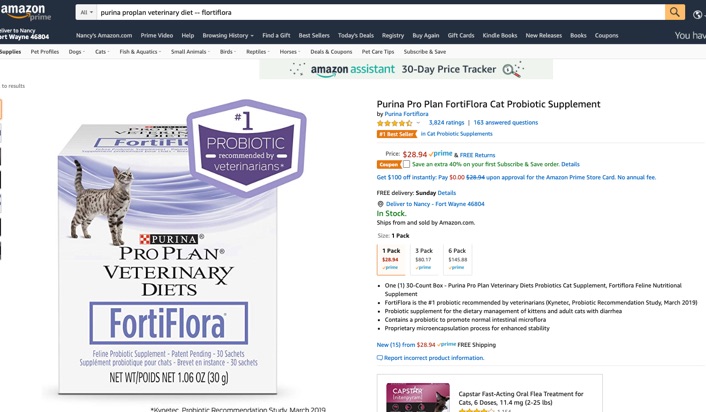Open the 3,824 ratings link

coord(446,122)
